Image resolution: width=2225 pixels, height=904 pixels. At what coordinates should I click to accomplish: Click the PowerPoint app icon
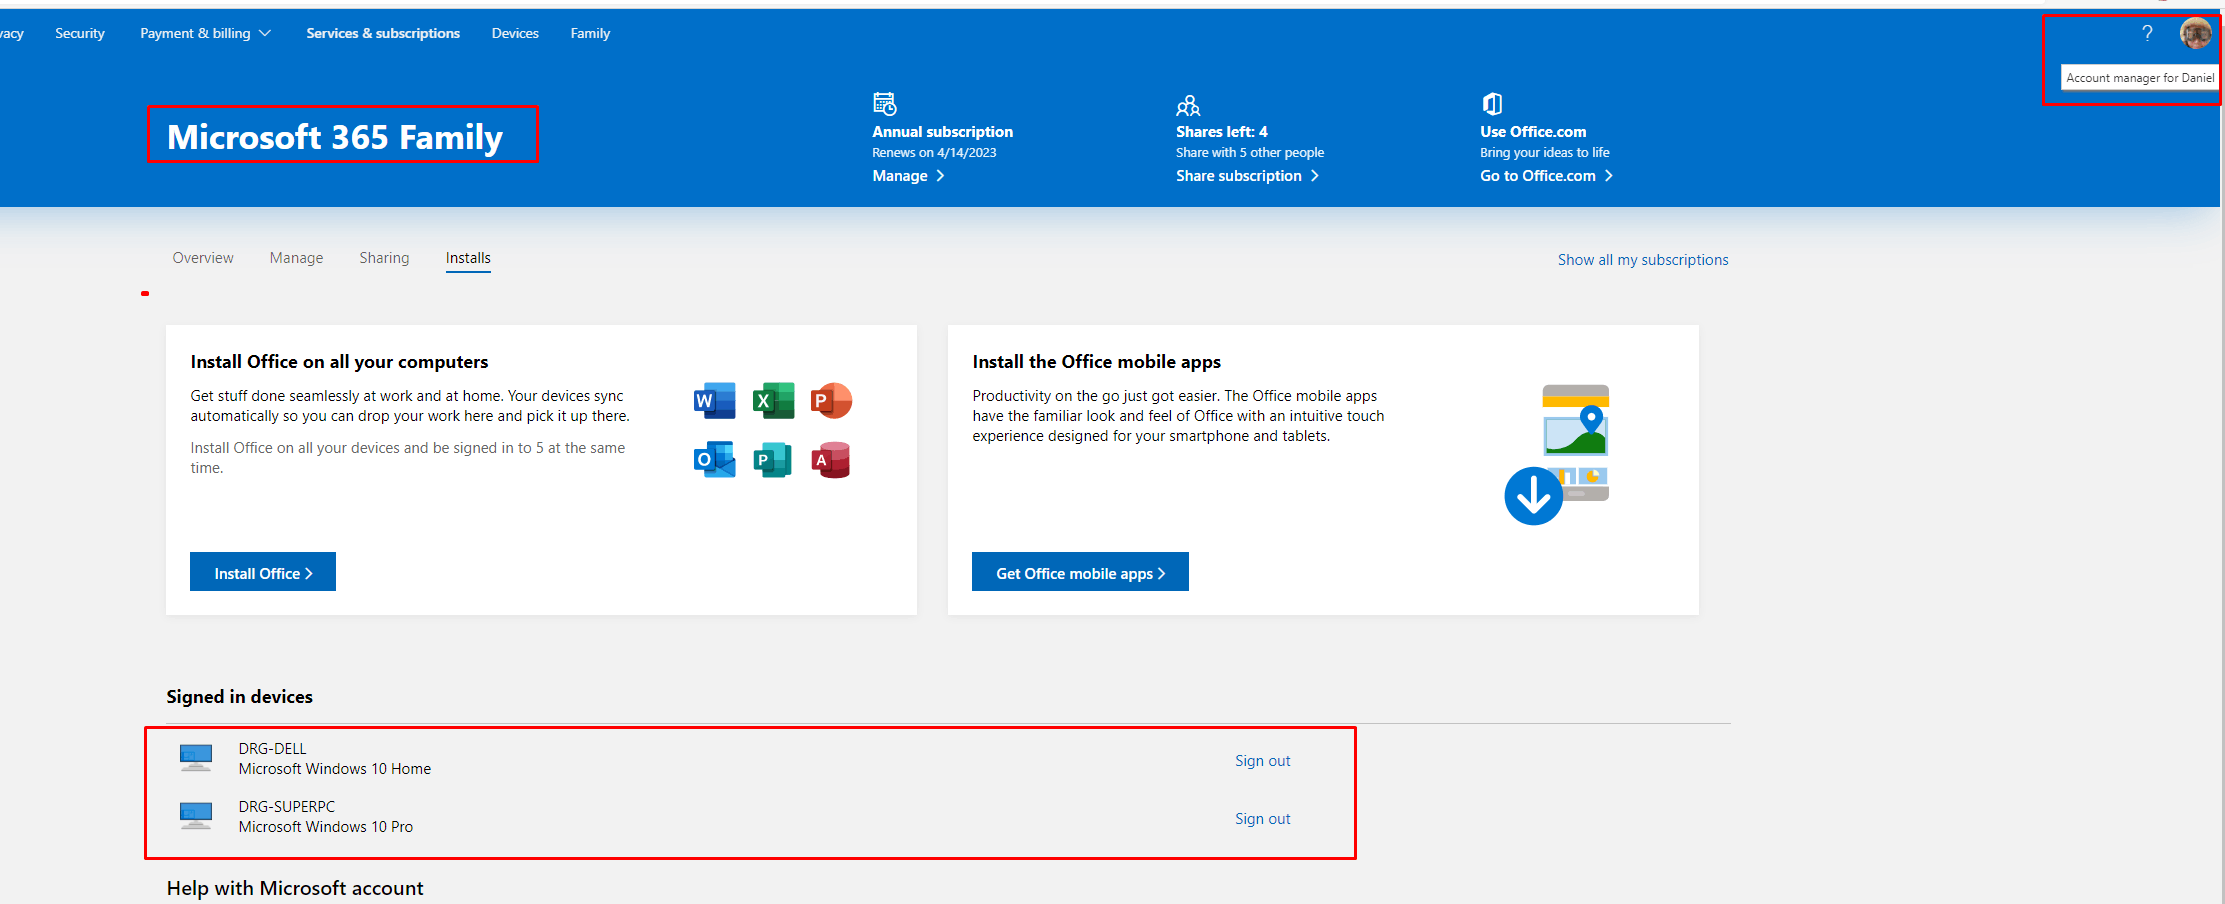pos(831,401)
